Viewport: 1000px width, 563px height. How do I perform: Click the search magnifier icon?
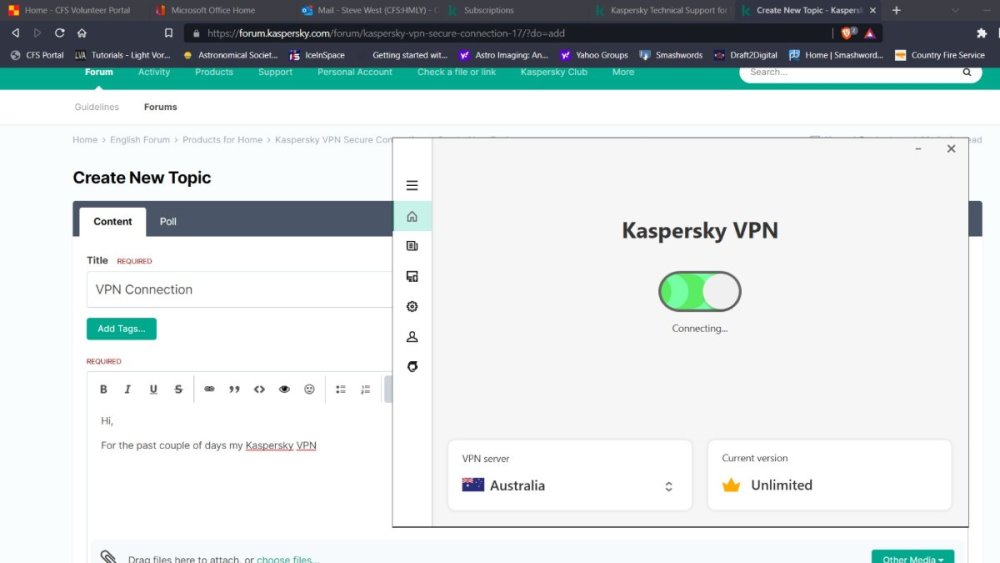pos(967,72)
